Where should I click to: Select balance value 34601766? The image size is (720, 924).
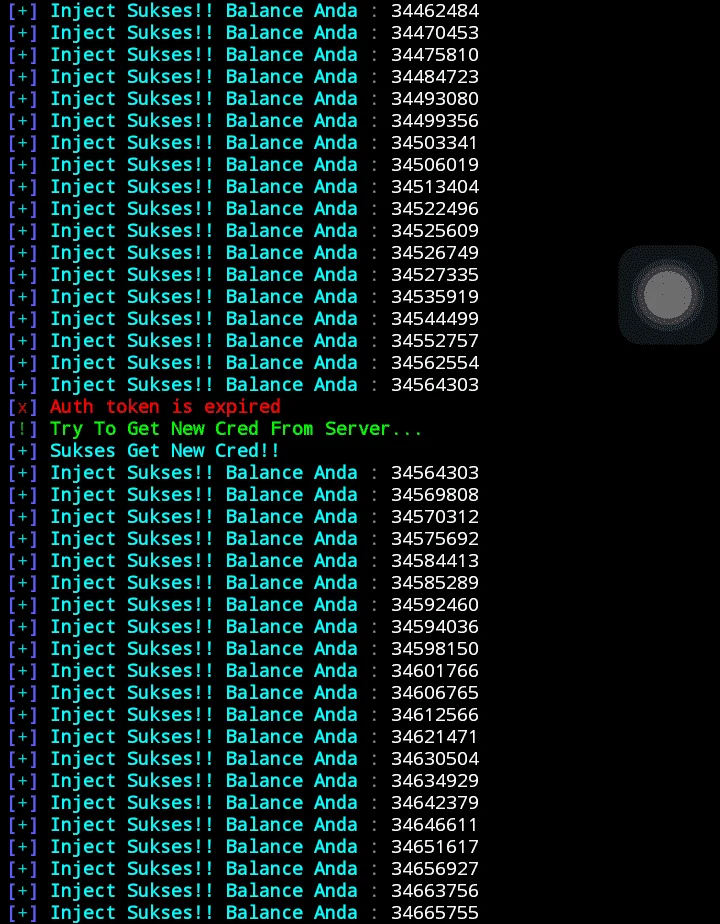(x=435, y=671)
